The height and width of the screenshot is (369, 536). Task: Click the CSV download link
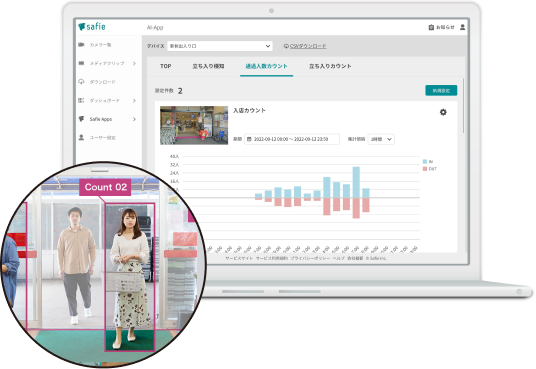(308, 46)
